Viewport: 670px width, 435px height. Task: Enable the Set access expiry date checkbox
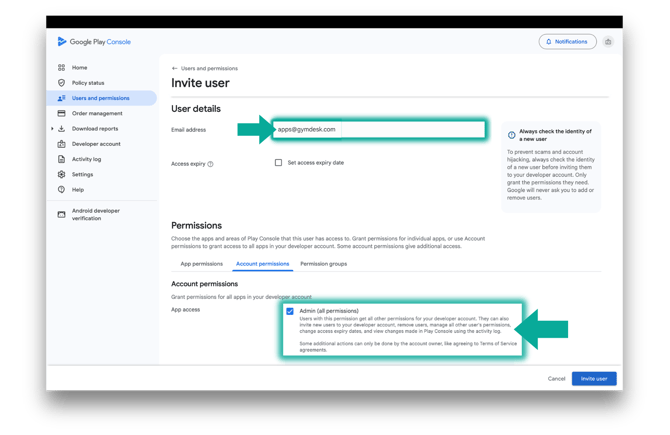coord(278,162)
